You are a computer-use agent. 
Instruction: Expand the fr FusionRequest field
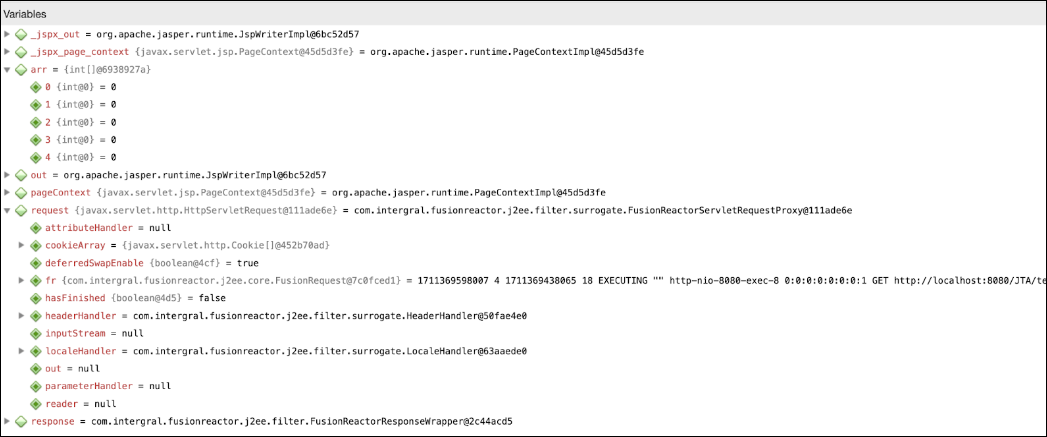[22, 281]
